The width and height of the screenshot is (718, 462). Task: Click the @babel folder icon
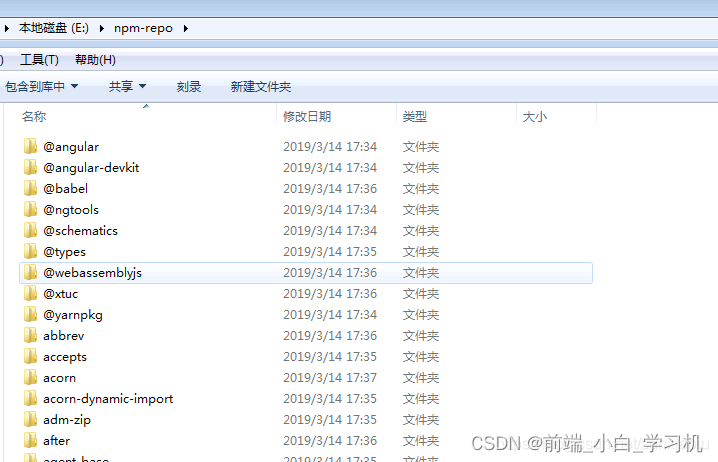[x=30, y=189]
